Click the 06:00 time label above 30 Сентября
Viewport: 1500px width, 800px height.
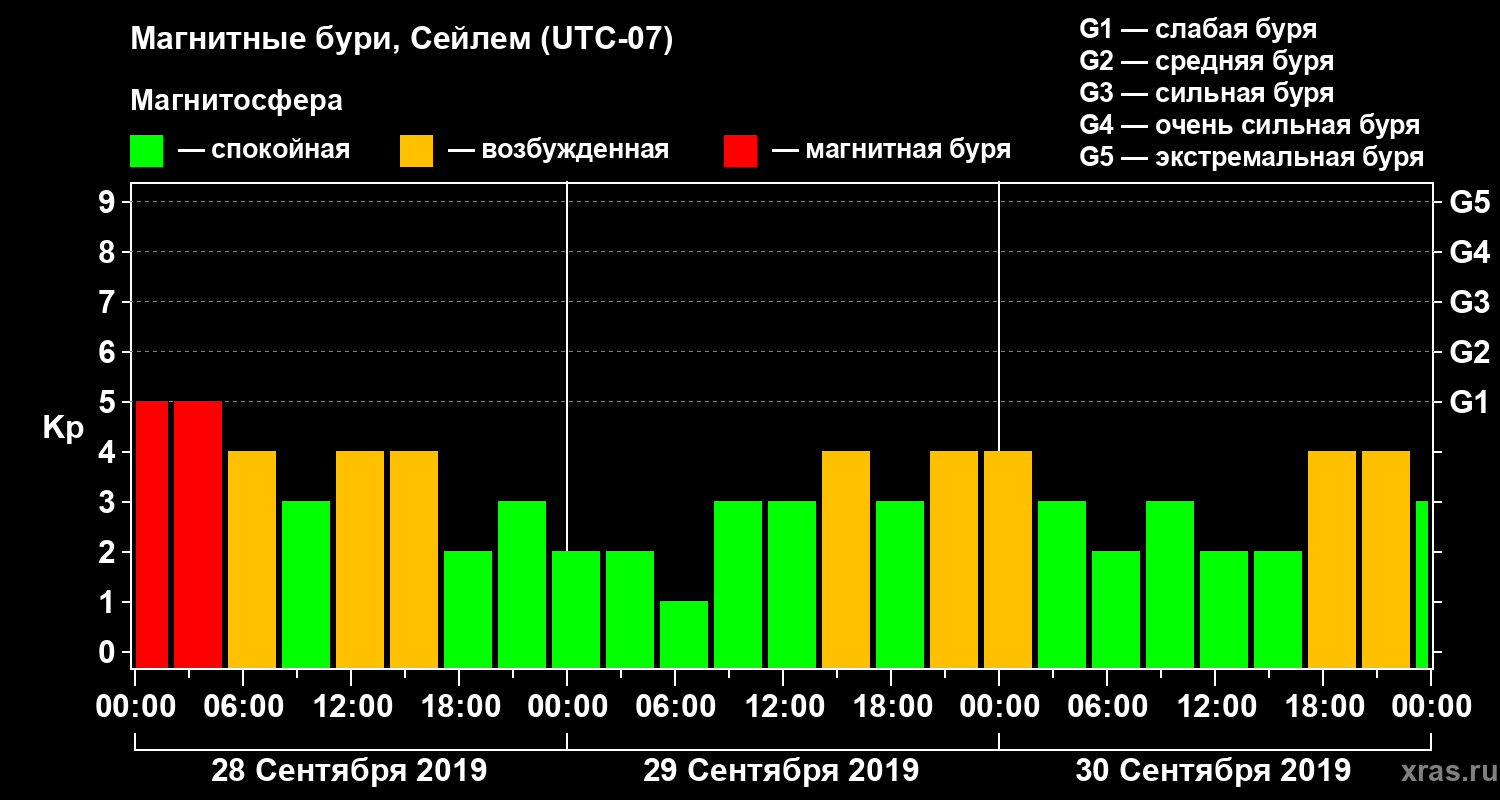tap(1107, 707)
